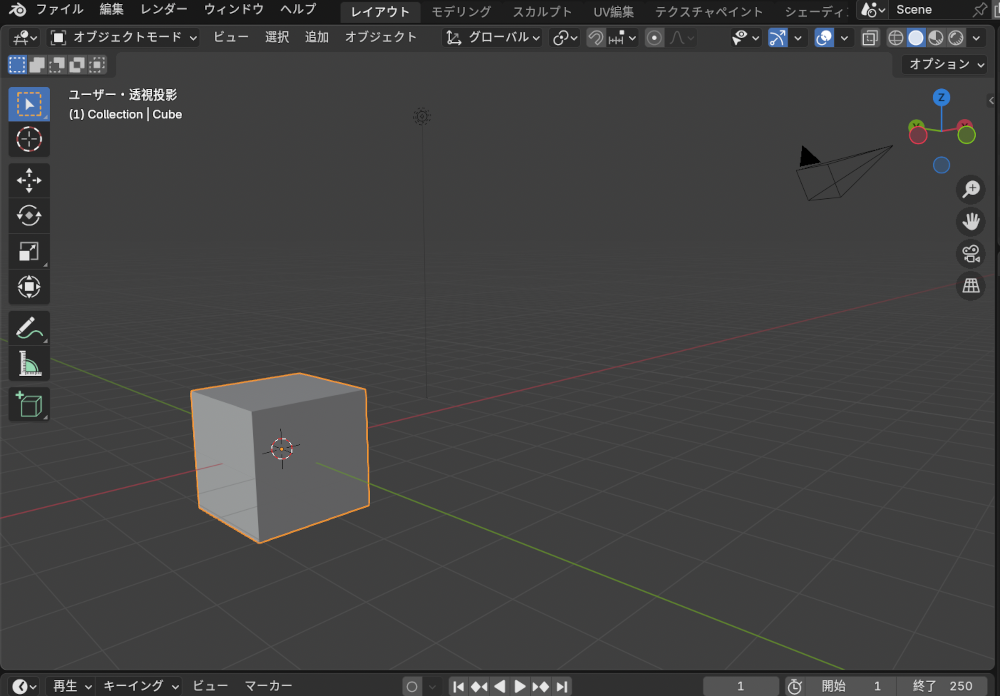Select the Annotate pencil tool
1000x696 pixels.
(29, 328)
